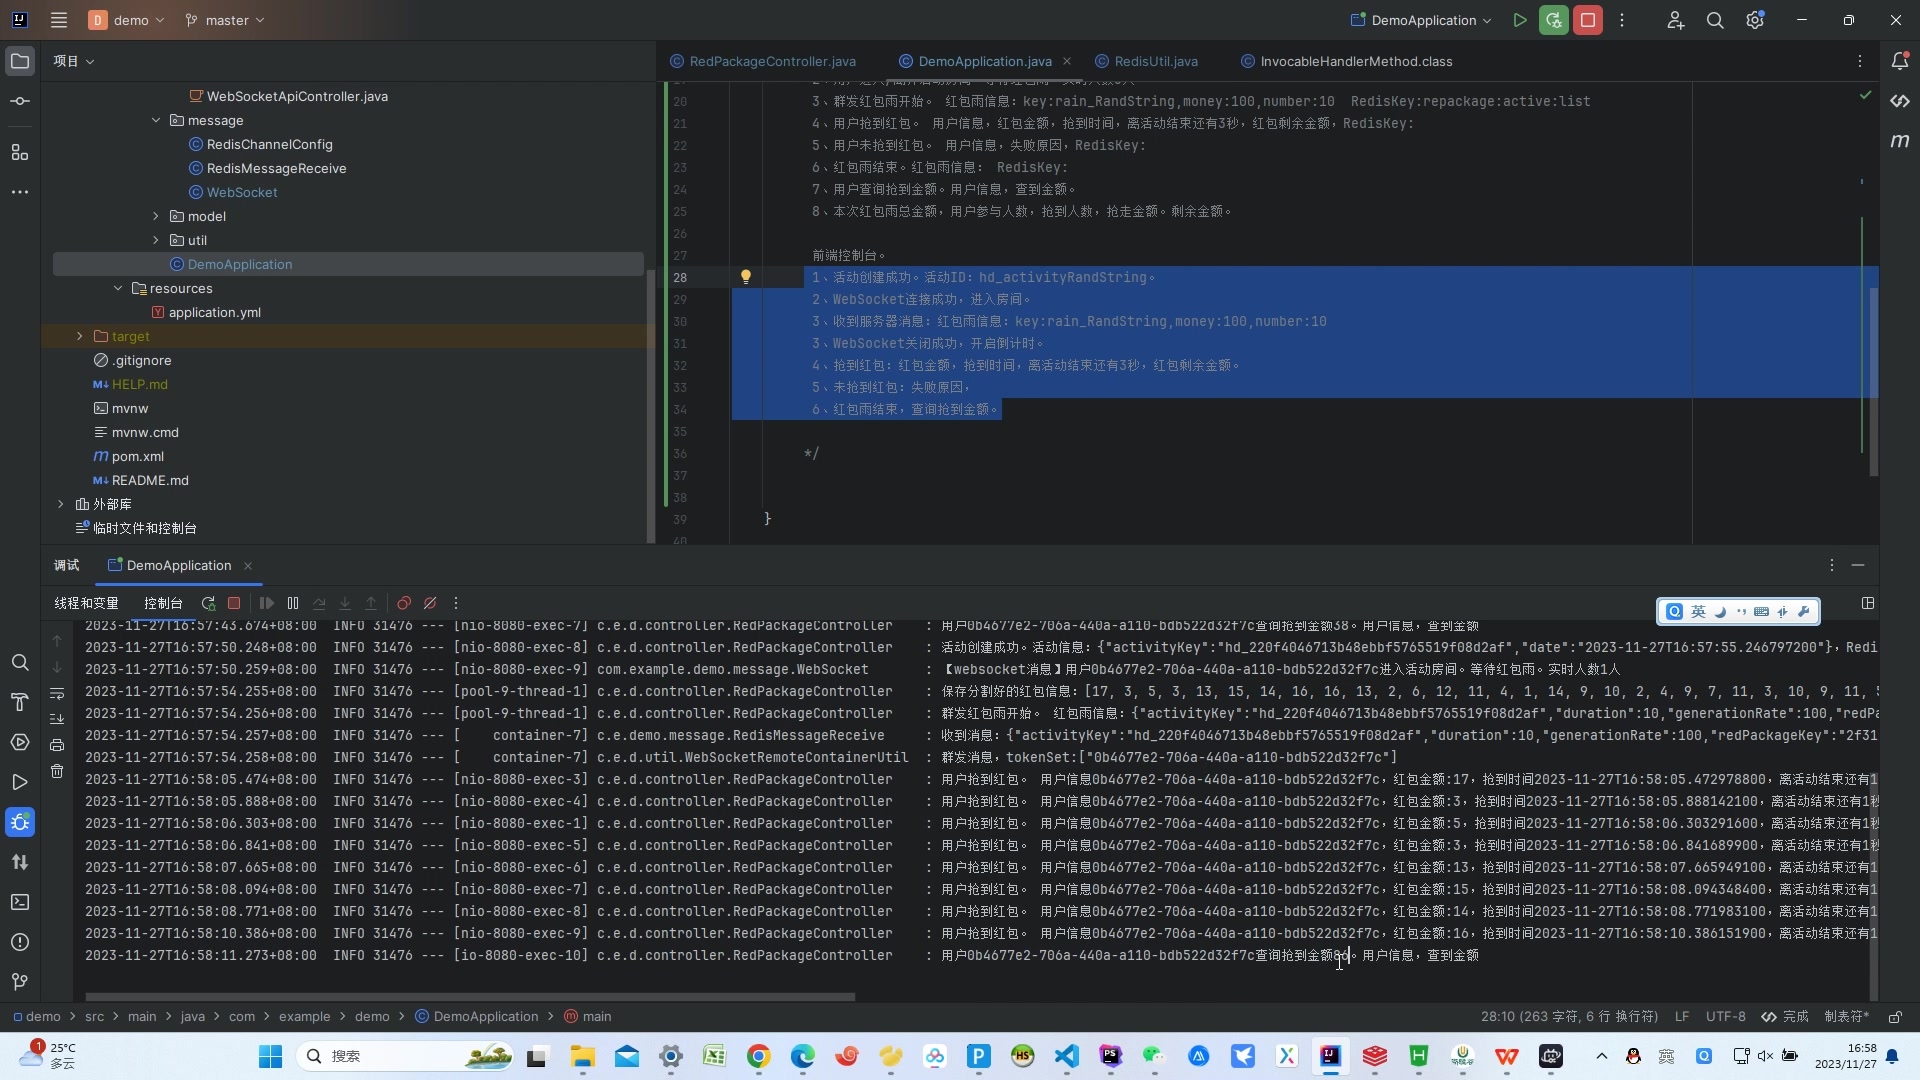Open the Maven tool window
The width and height of the screenshot is (1920, 1080).
coord(1901,141)
